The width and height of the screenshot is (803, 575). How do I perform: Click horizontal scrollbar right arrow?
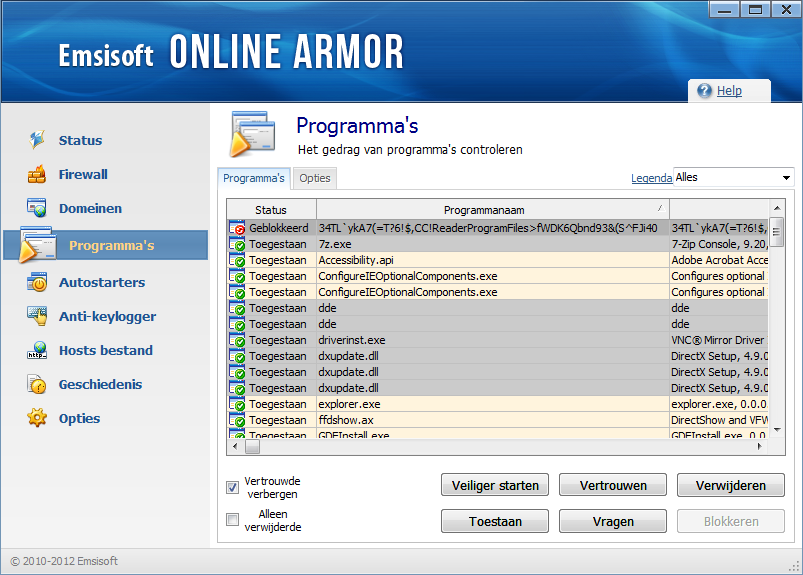pyautogui.click(x=760, y=446)
